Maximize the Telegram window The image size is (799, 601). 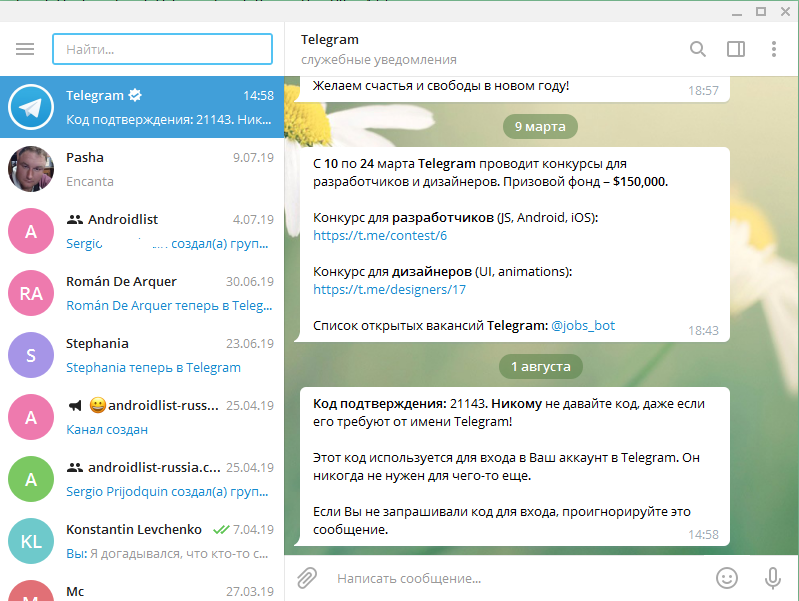(761, 11)
